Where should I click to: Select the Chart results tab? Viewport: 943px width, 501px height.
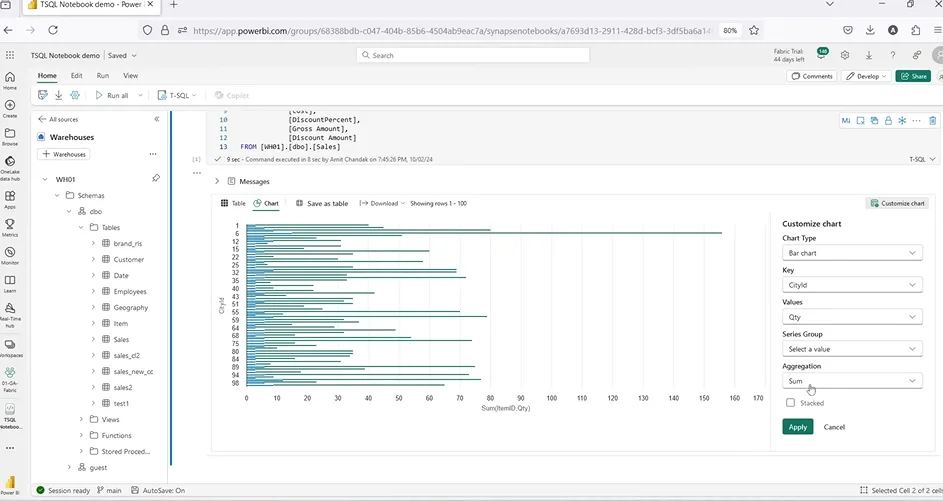(266, 203)
